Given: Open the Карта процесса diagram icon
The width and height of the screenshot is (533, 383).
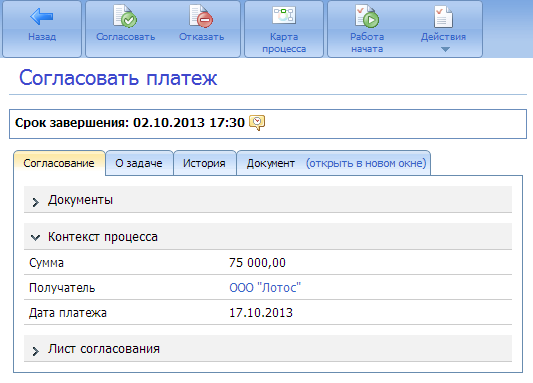Looking at the screenshot, I should point(284,15).
